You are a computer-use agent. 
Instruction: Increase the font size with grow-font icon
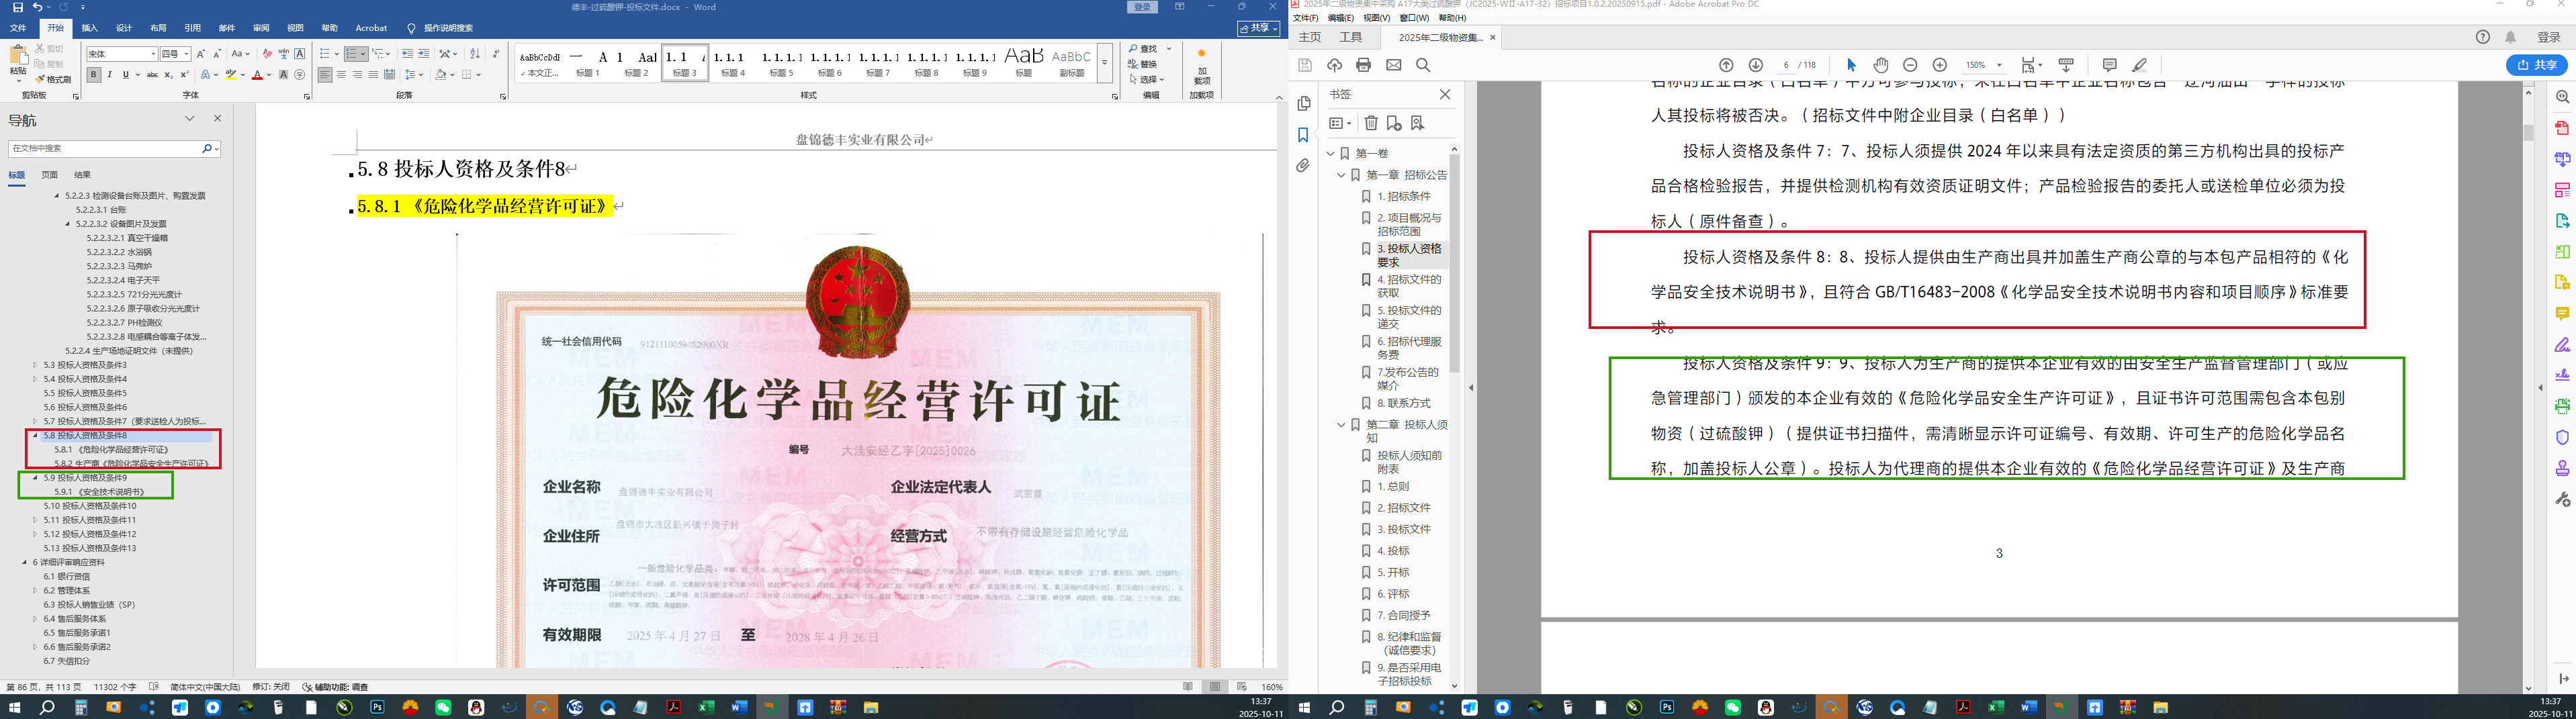[x=201, y=54]
